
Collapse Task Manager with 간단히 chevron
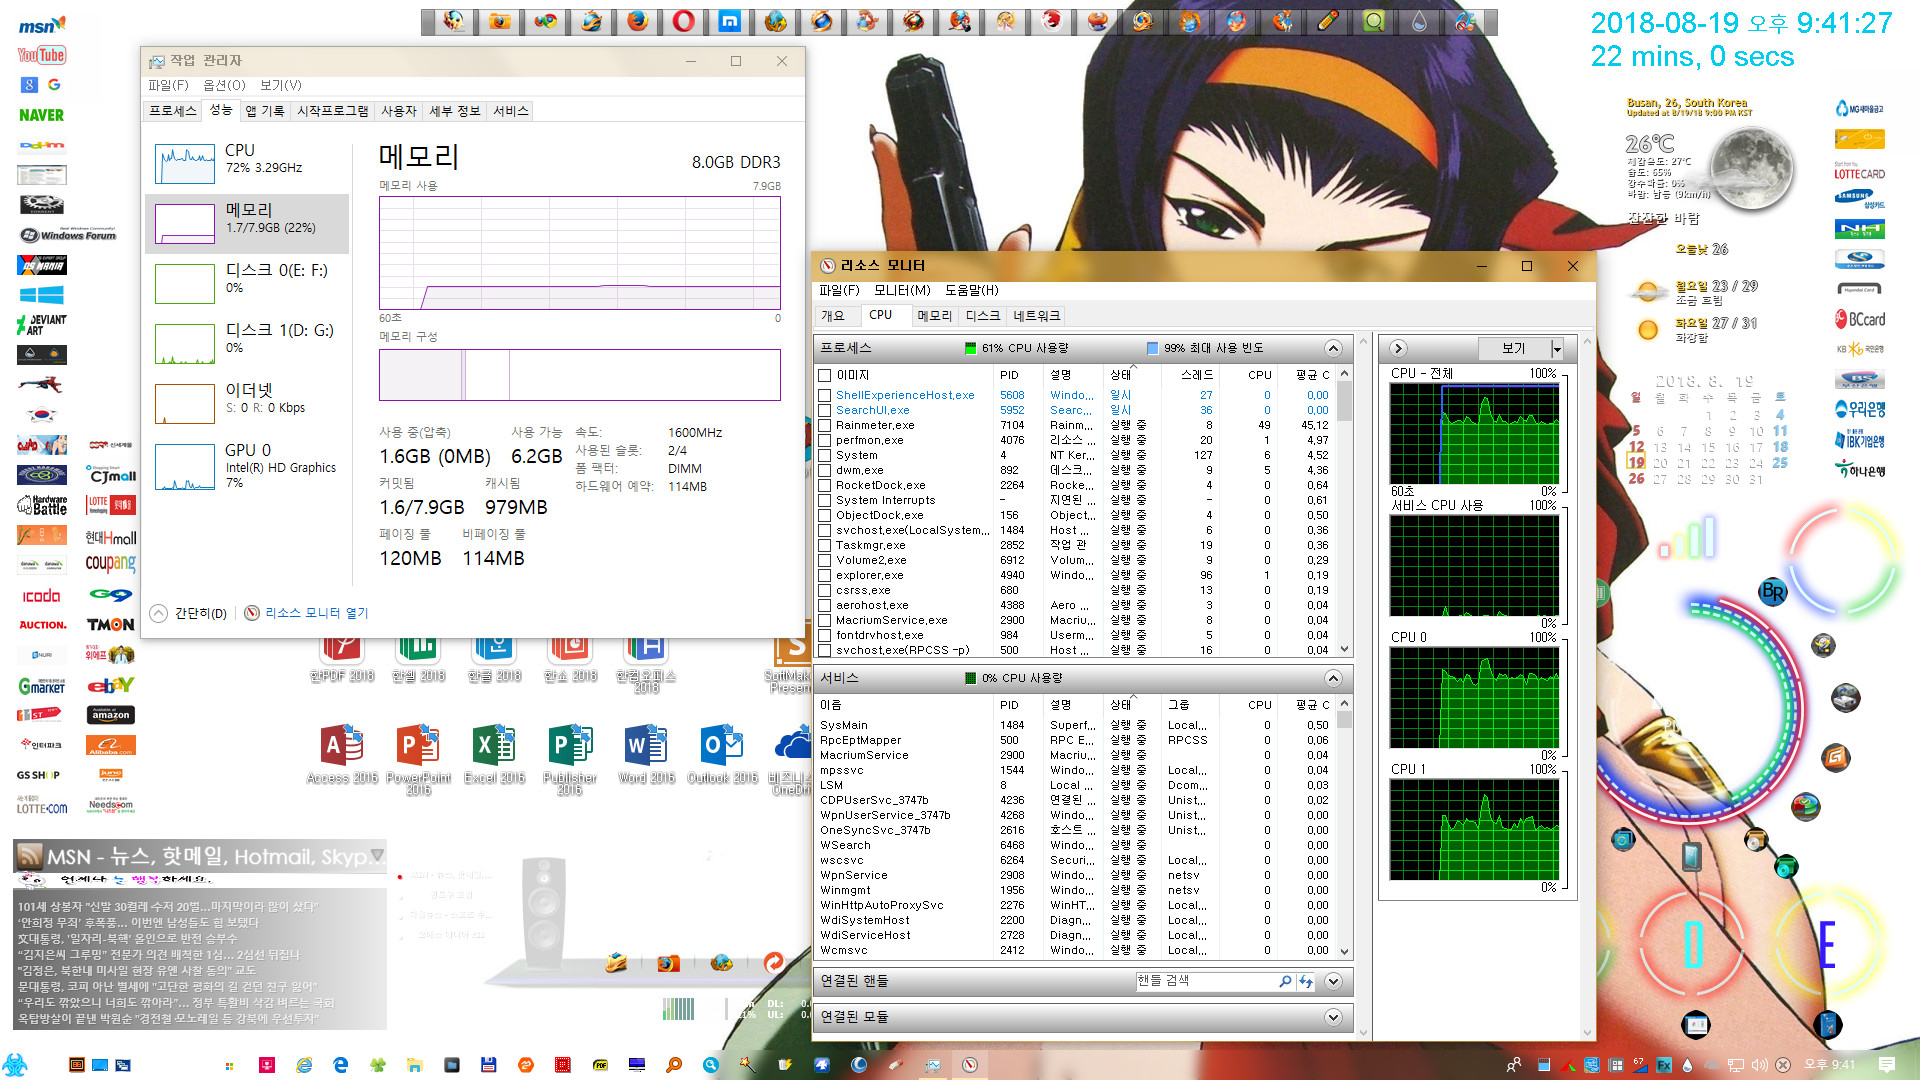[158, 613]
